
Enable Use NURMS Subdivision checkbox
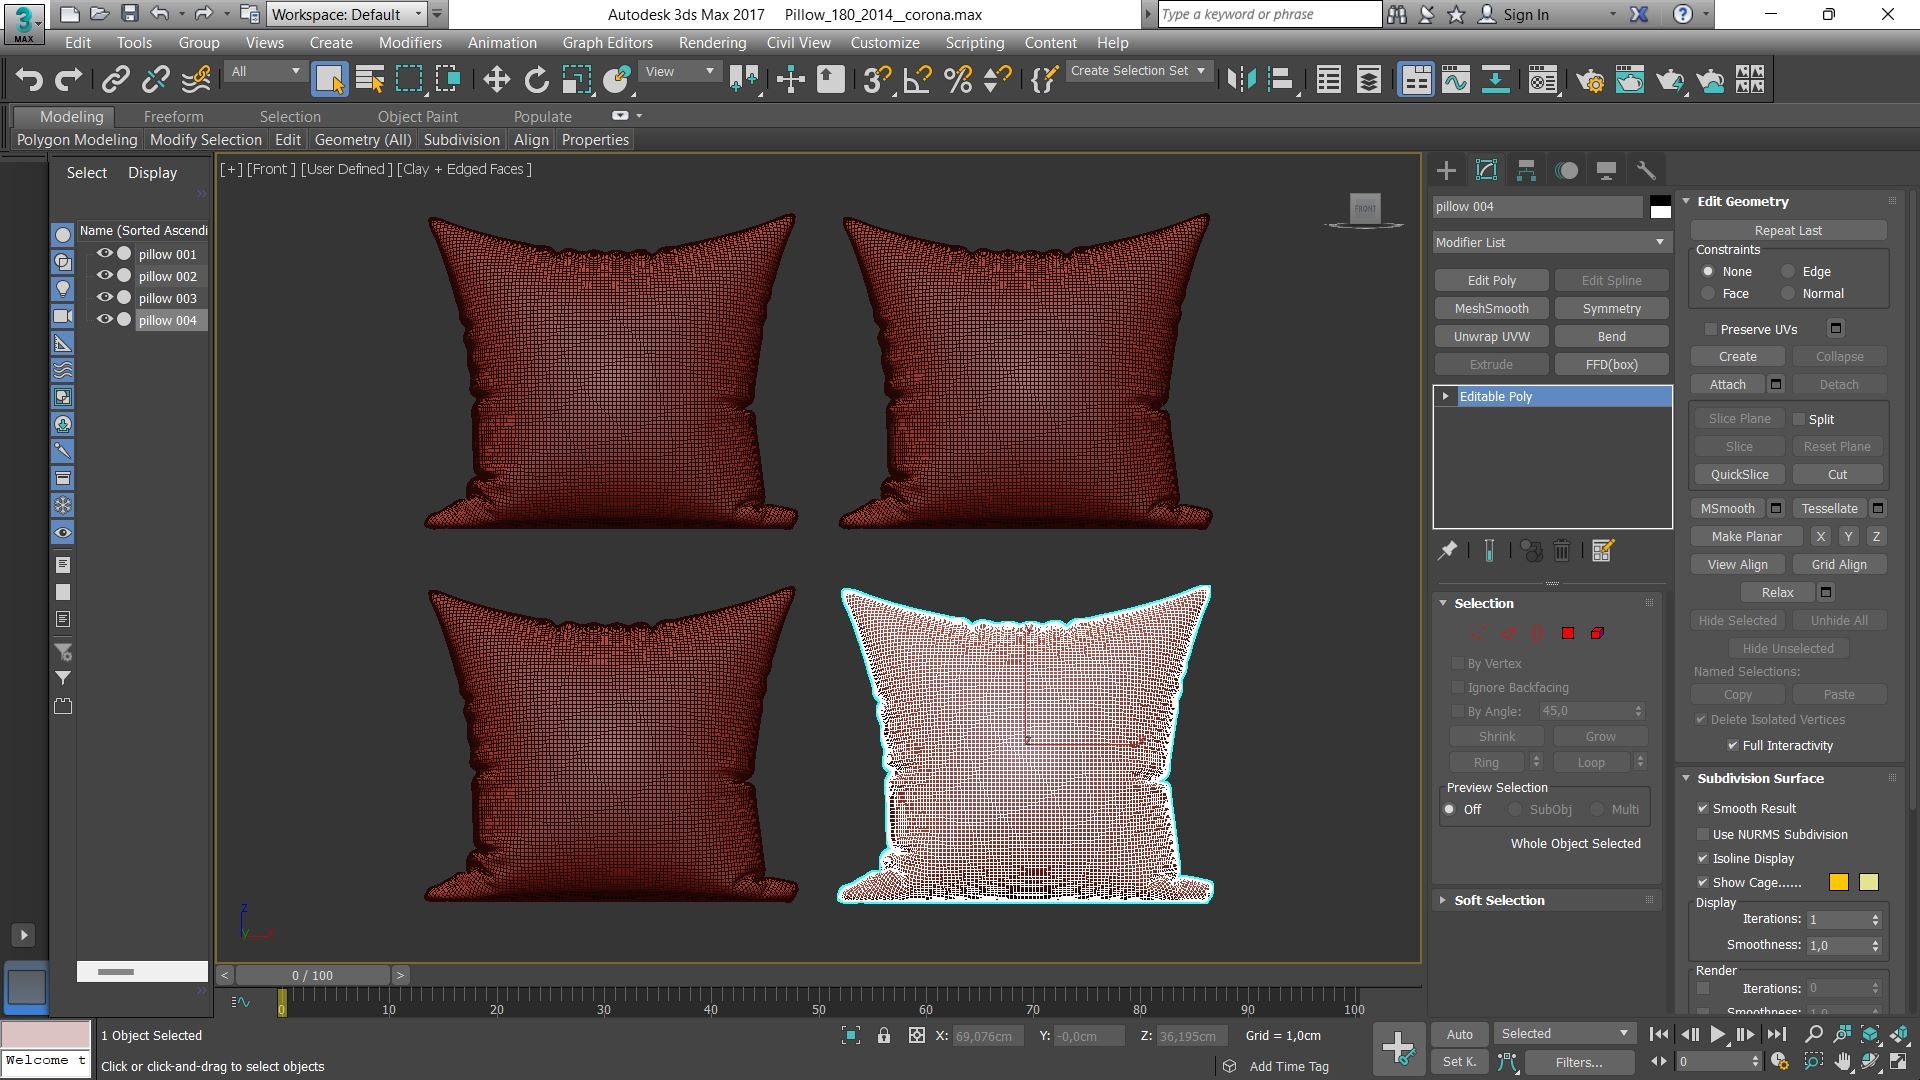coord(1703,834)
